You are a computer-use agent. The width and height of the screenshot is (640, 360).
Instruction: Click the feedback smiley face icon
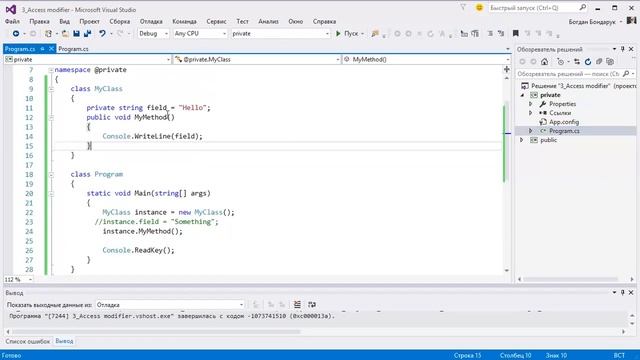coord(479,8)
